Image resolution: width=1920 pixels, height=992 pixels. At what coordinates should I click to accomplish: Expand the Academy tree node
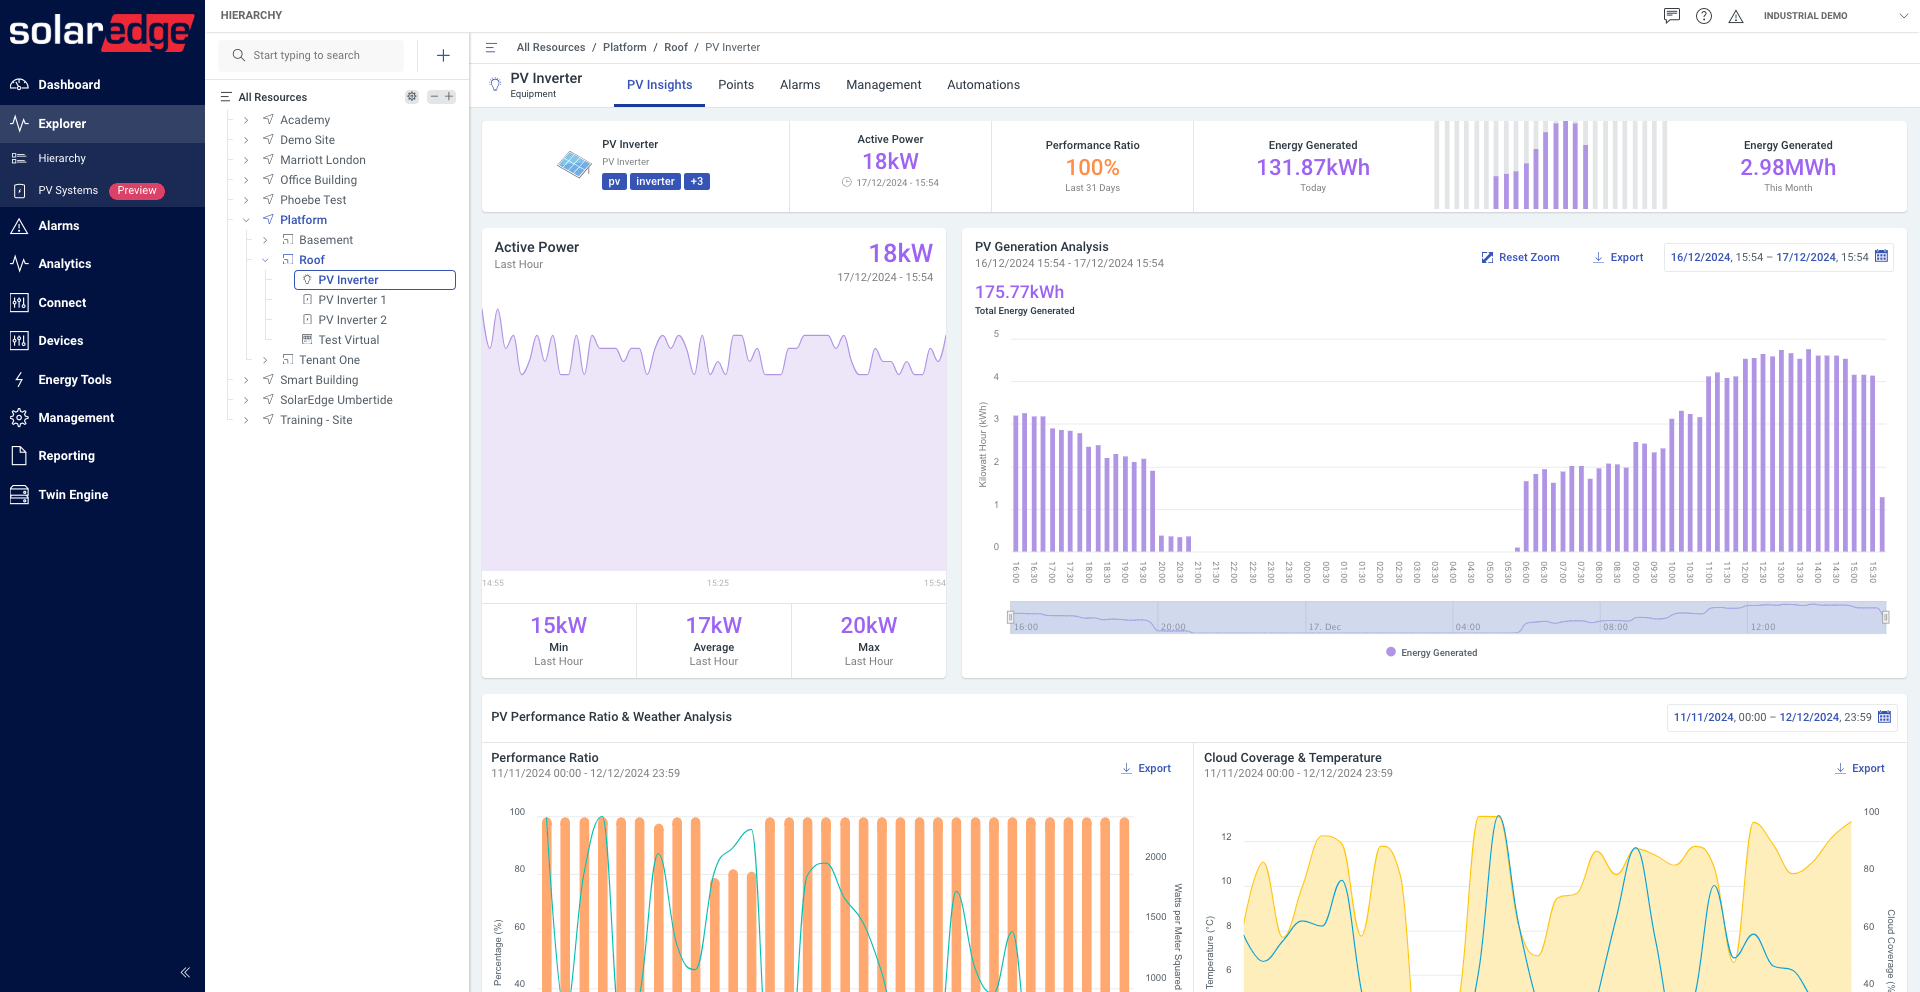coord(246,120)
